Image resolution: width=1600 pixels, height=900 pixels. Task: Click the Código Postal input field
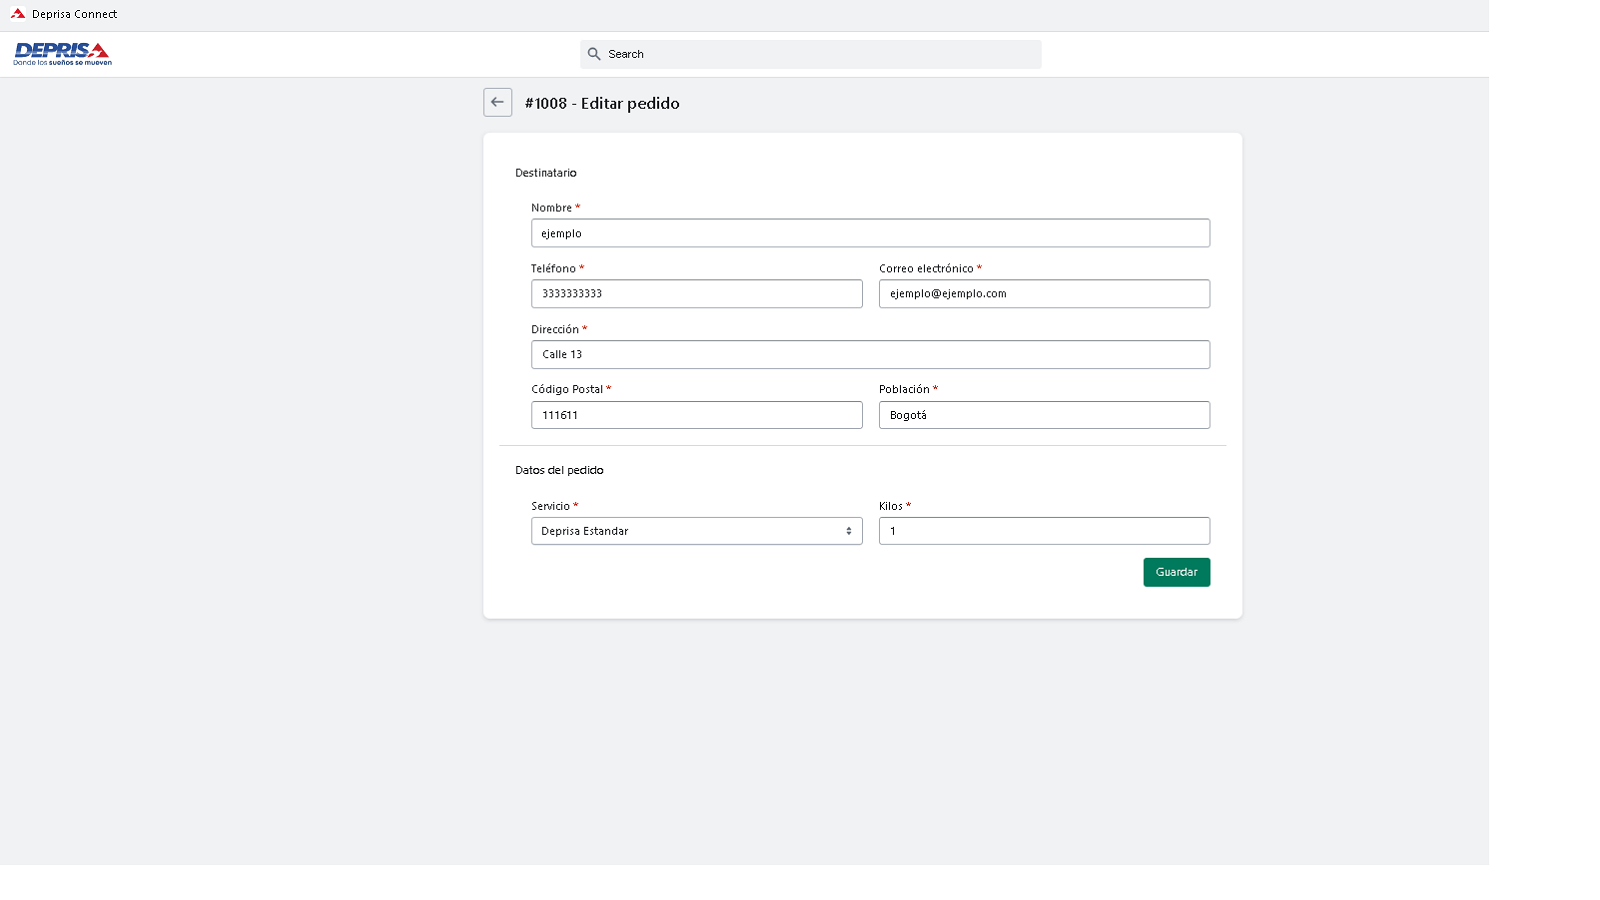pyautogui.click(x=696, y=415)
